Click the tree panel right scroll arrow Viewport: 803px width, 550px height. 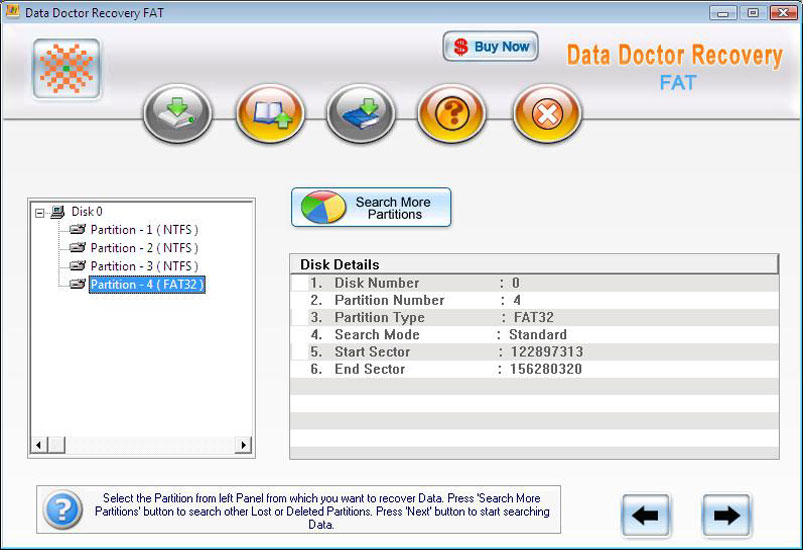tap(243, 445)
